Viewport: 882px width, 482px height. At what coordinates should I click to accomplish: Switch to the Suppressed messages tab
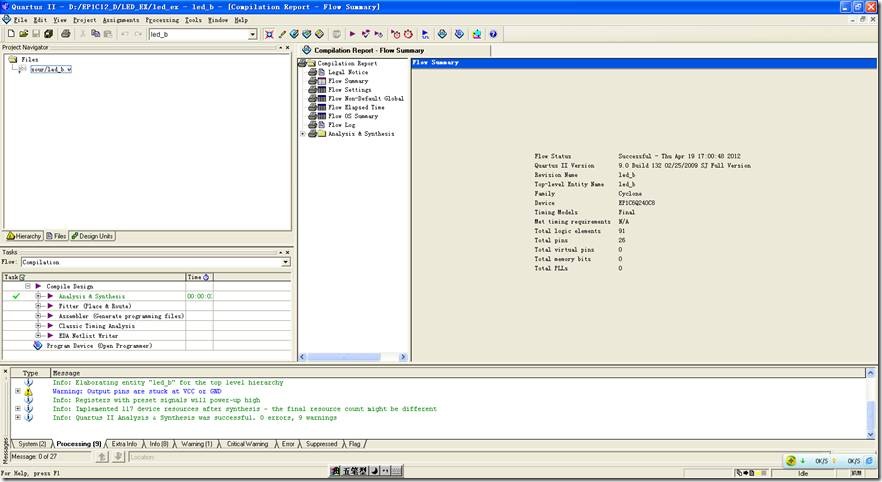tap(321, 444)
